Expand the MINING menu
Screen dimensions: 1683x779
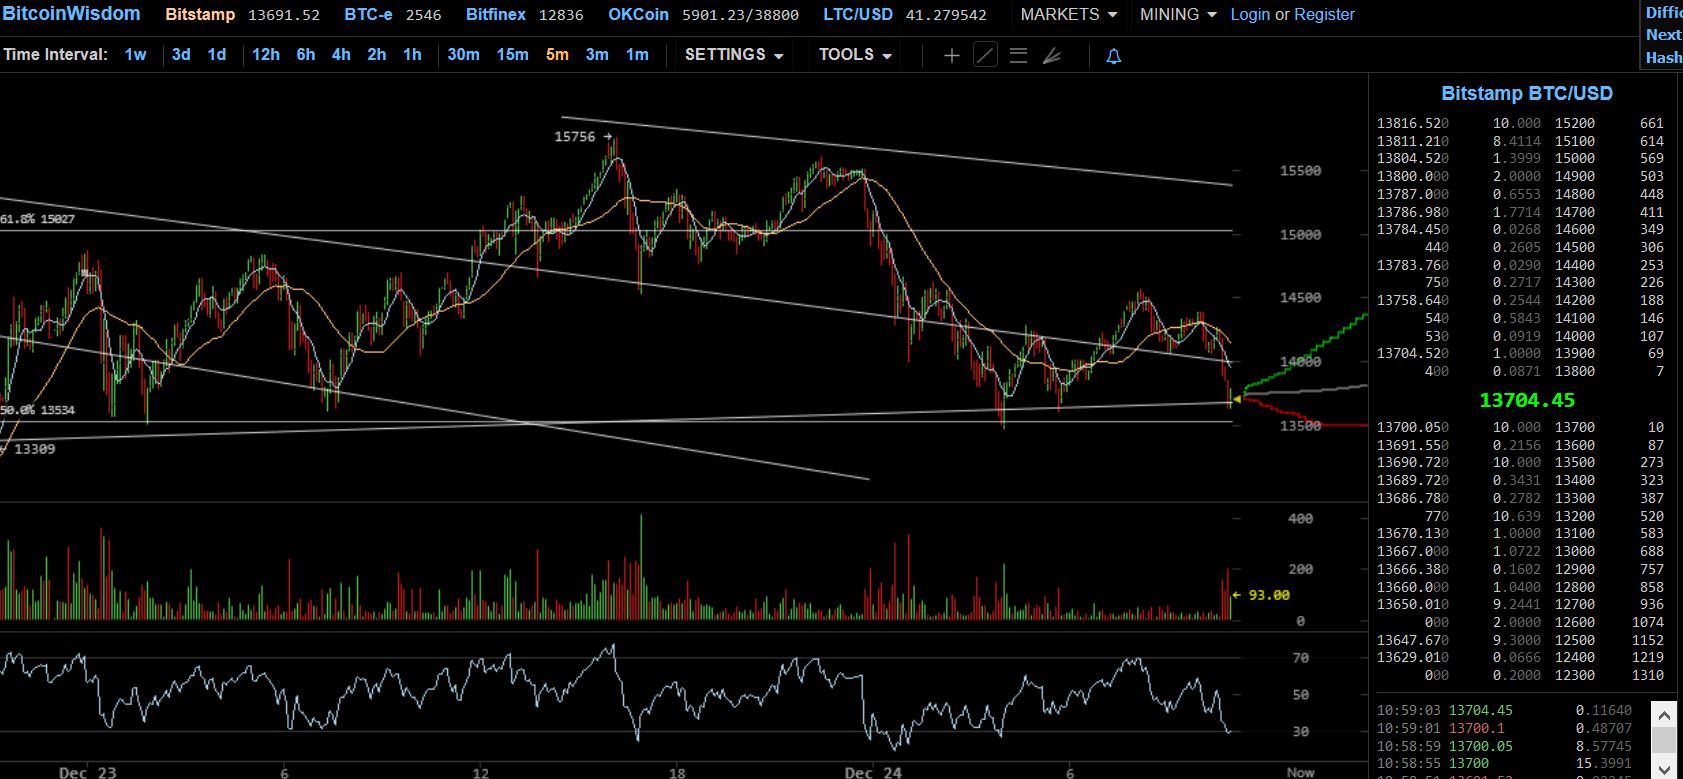[1178, 15]
